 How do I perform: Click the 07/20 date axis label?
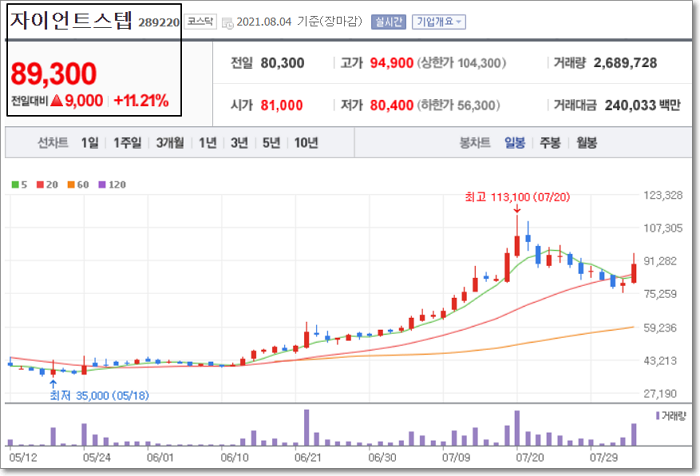point(530,458)
